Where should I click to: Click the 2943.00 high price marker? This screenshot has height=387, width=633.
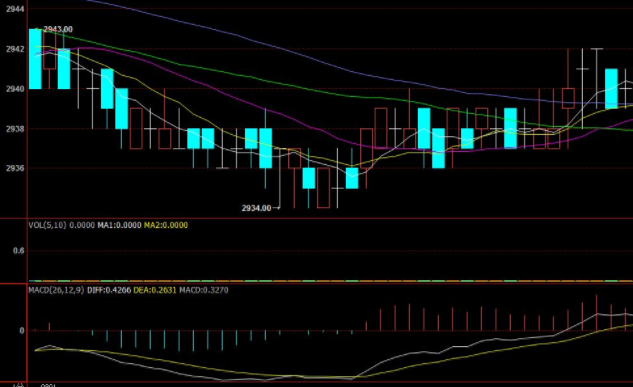point(58,29)
